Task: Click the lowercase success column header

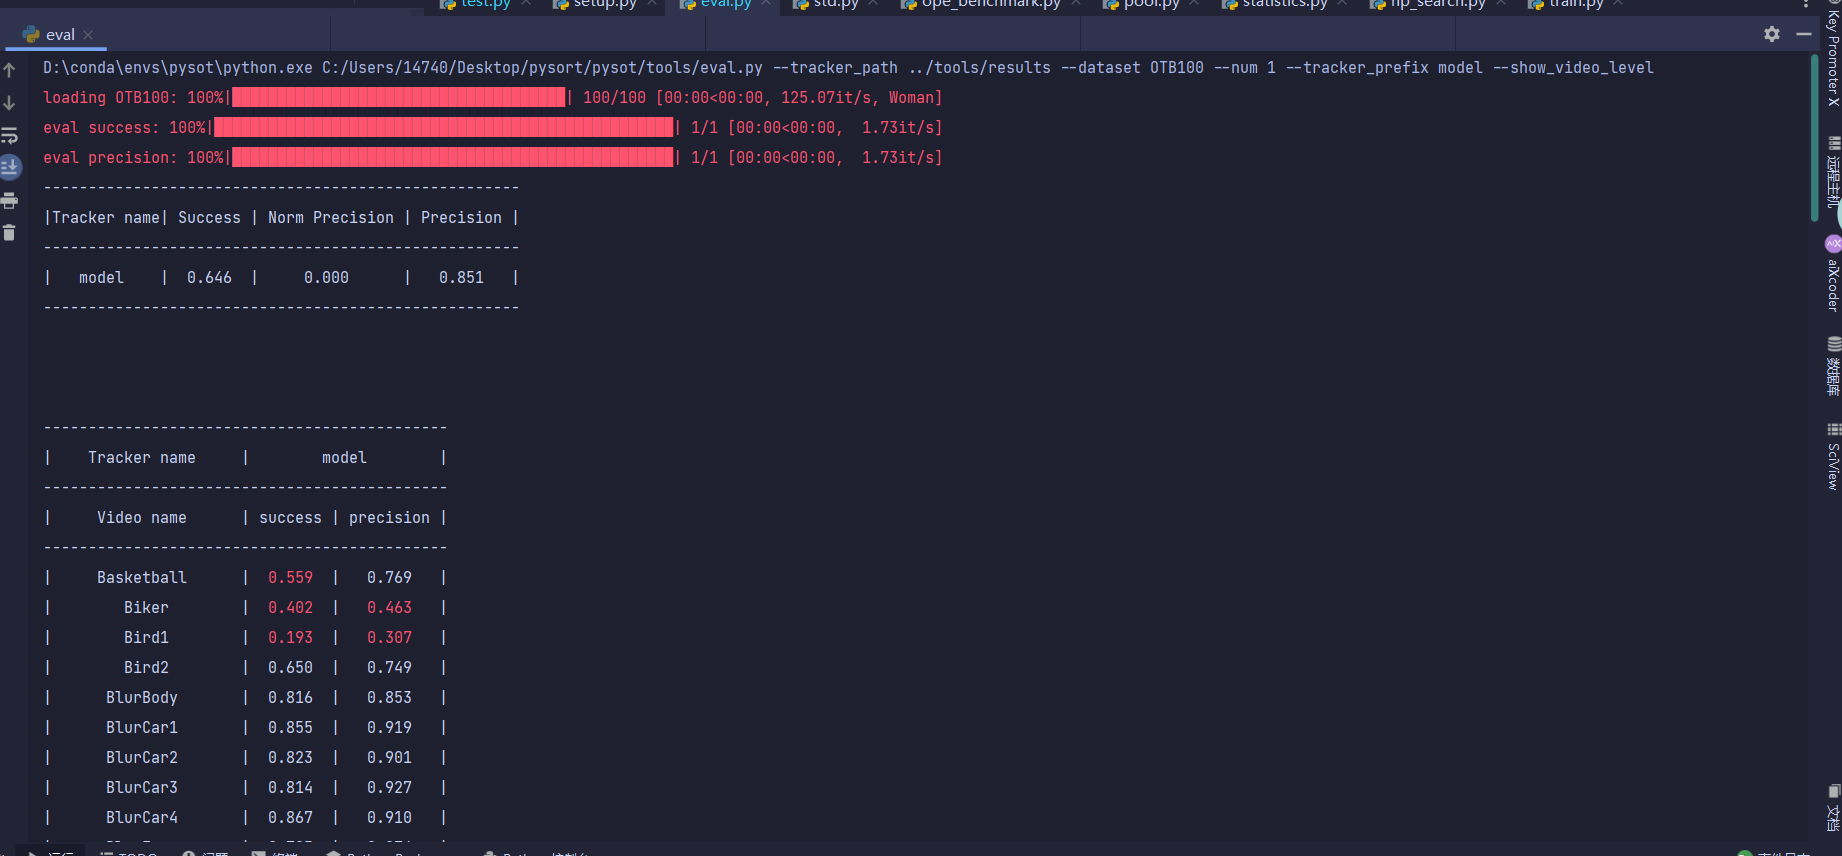Action: click(290, 518)
